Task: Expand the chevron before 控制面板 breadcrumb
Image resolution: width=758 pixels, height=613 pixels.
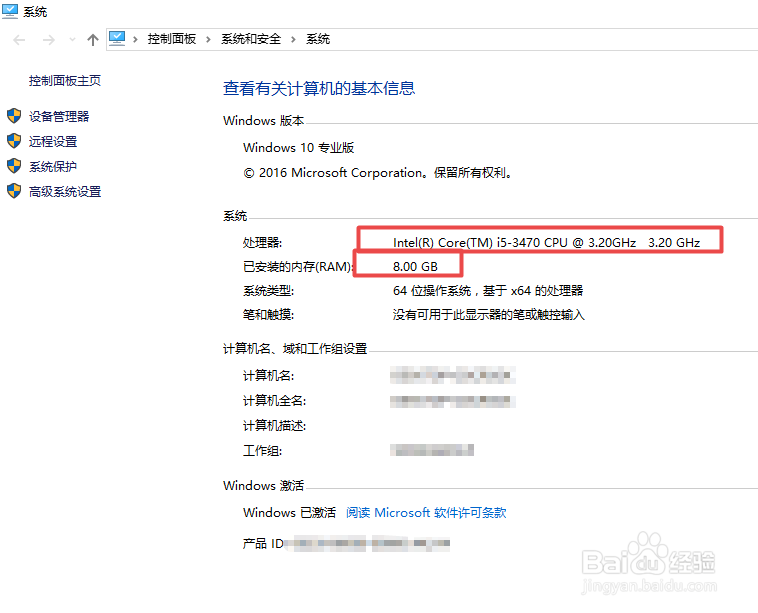Action: [136, 40]
